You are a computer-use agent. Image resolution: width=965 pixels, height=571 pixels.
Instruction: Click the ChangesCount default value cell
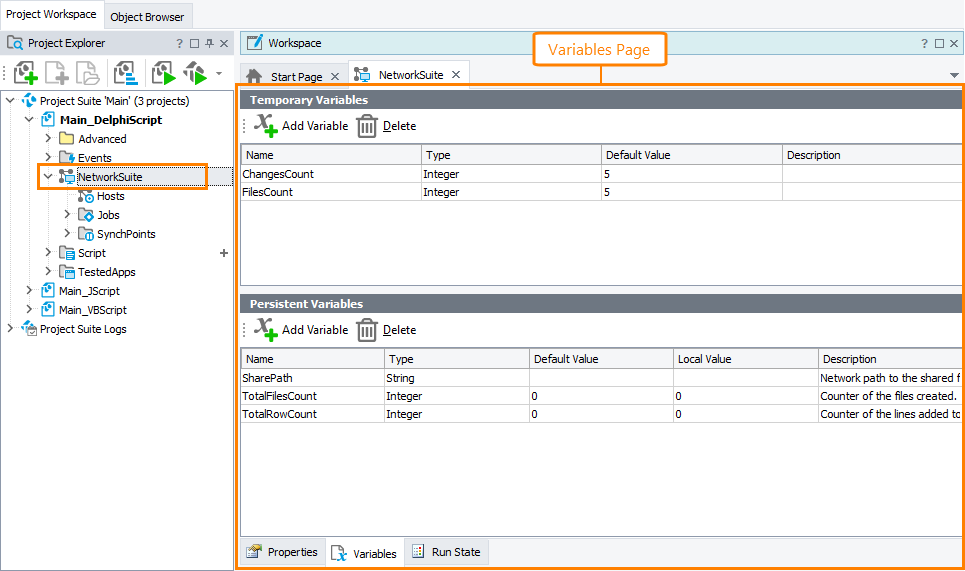(x=690, y=174)
